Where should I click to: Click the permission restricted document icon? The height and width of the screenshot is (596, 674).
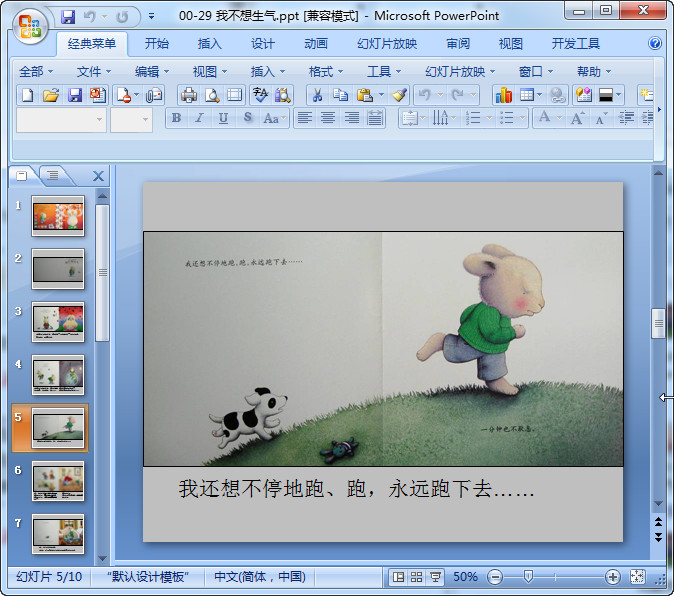(124, 95)
